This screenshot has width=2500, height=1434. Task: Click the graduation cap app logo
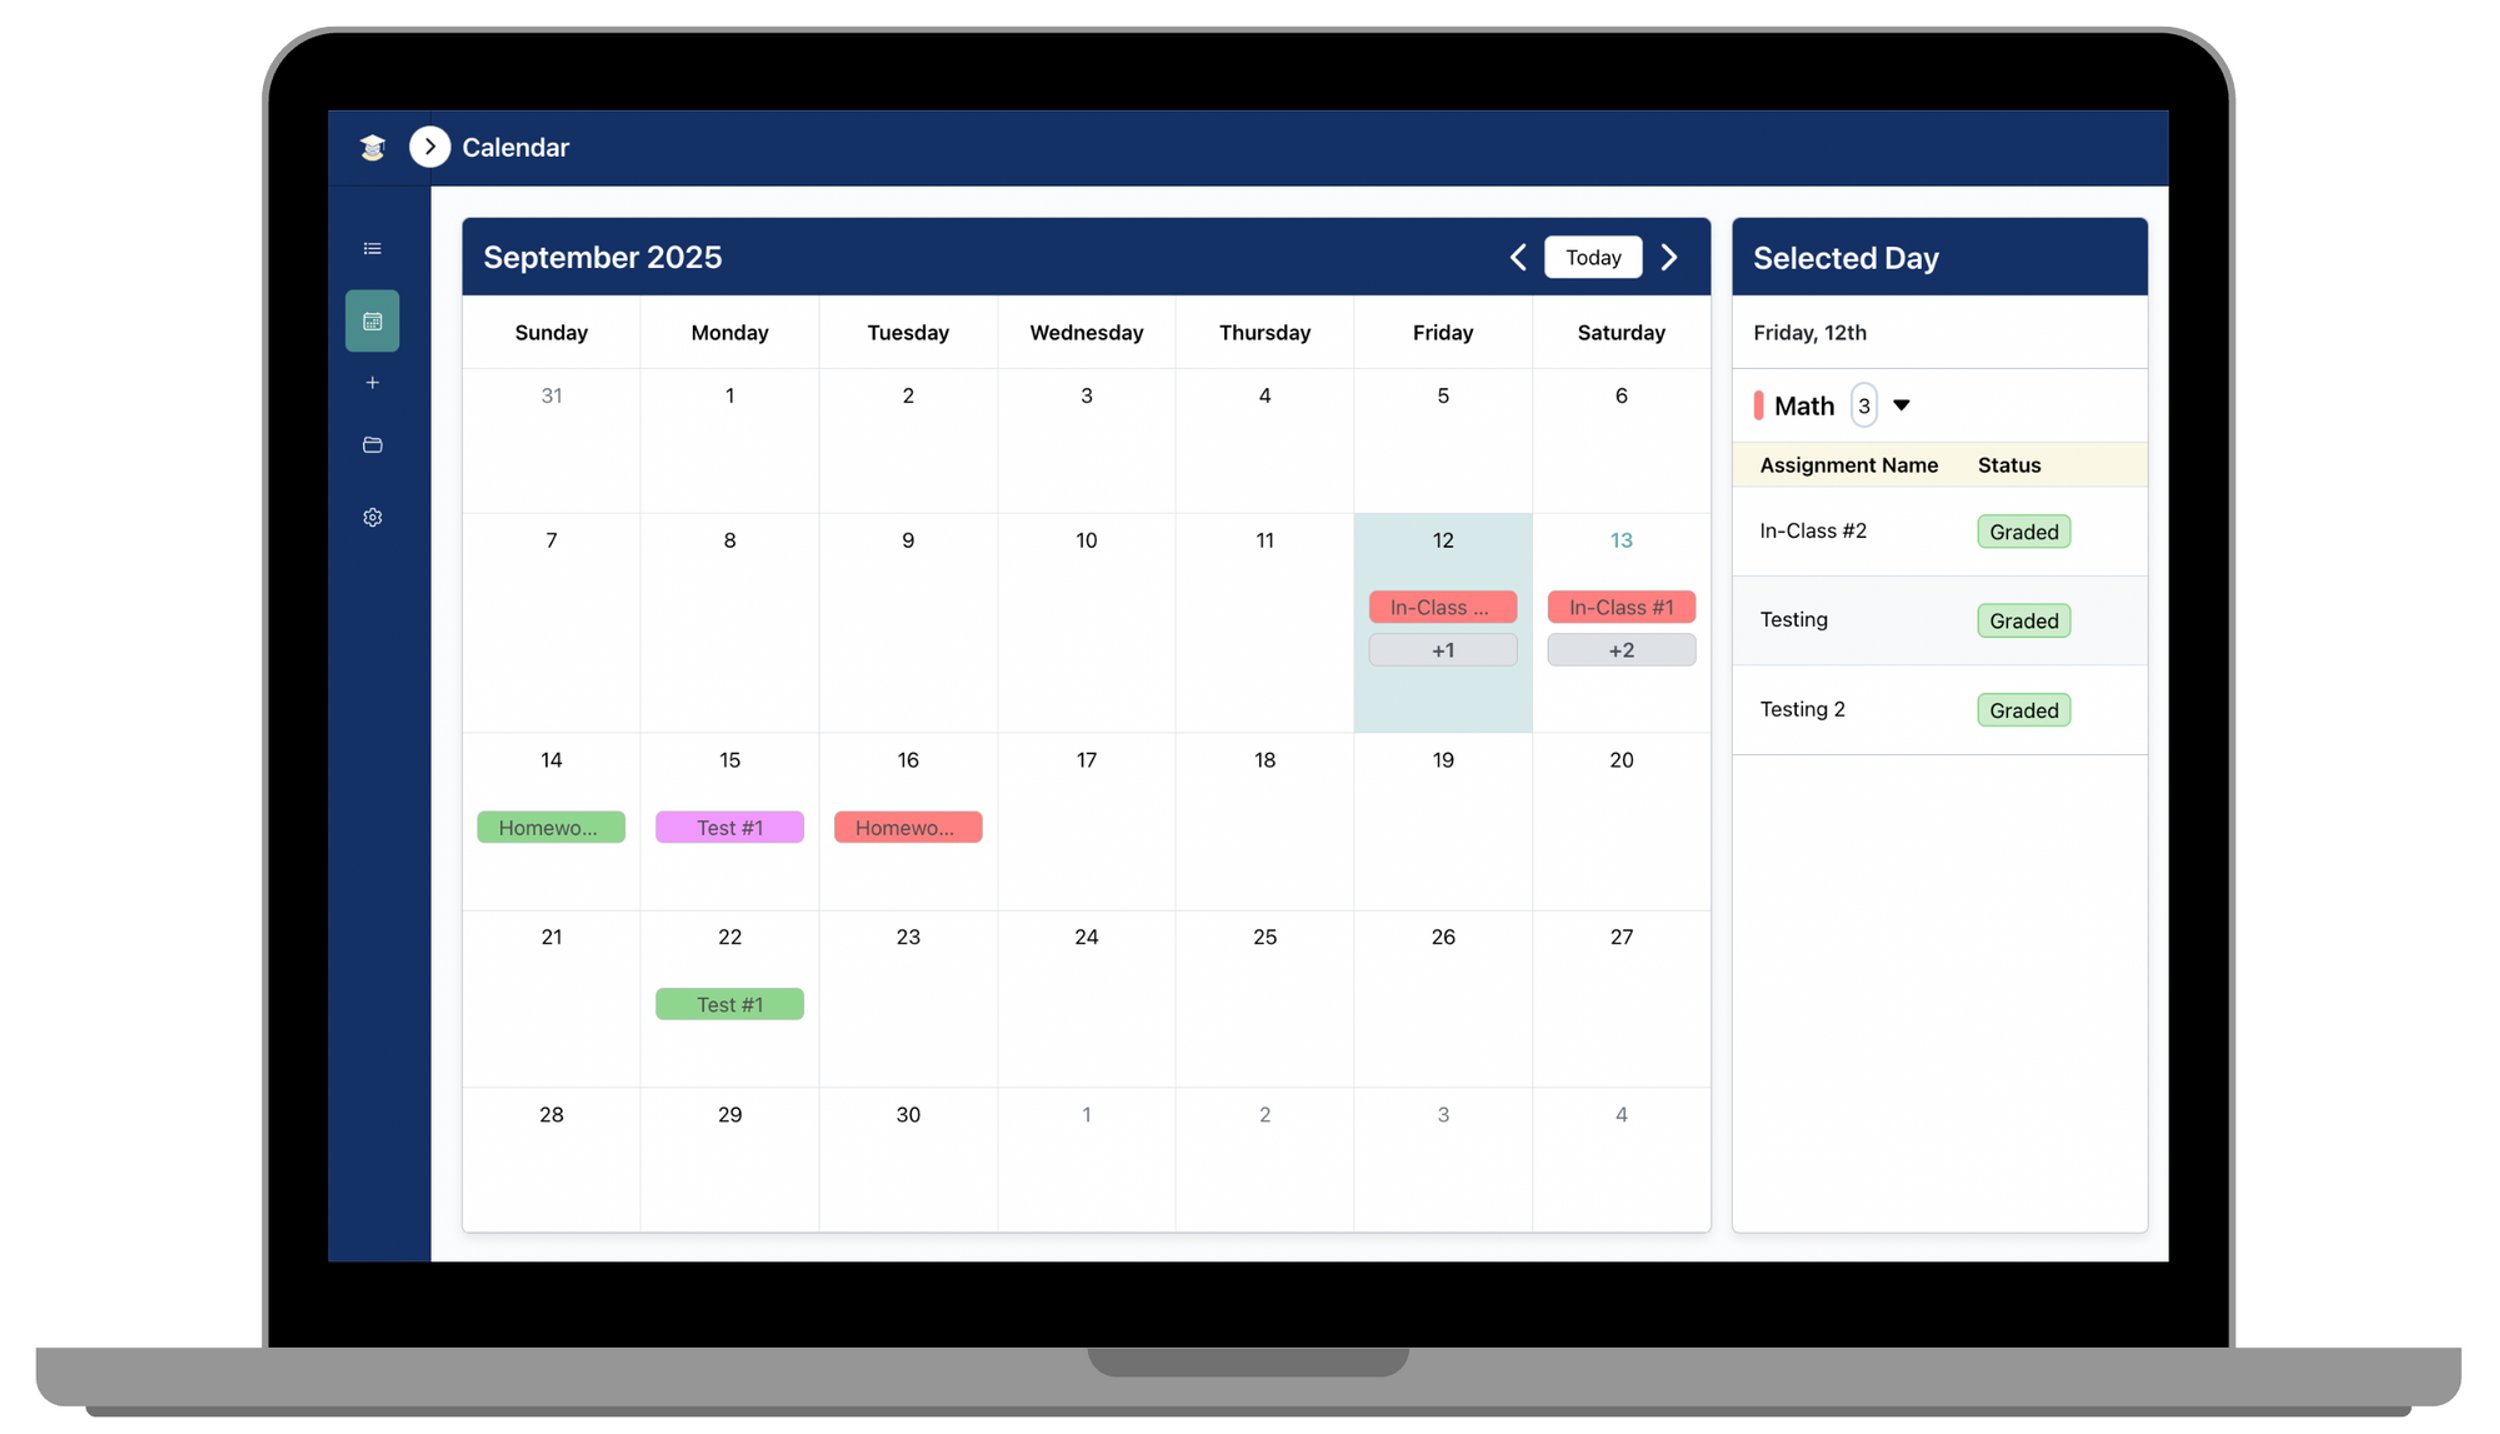click(x=372, y=147)
